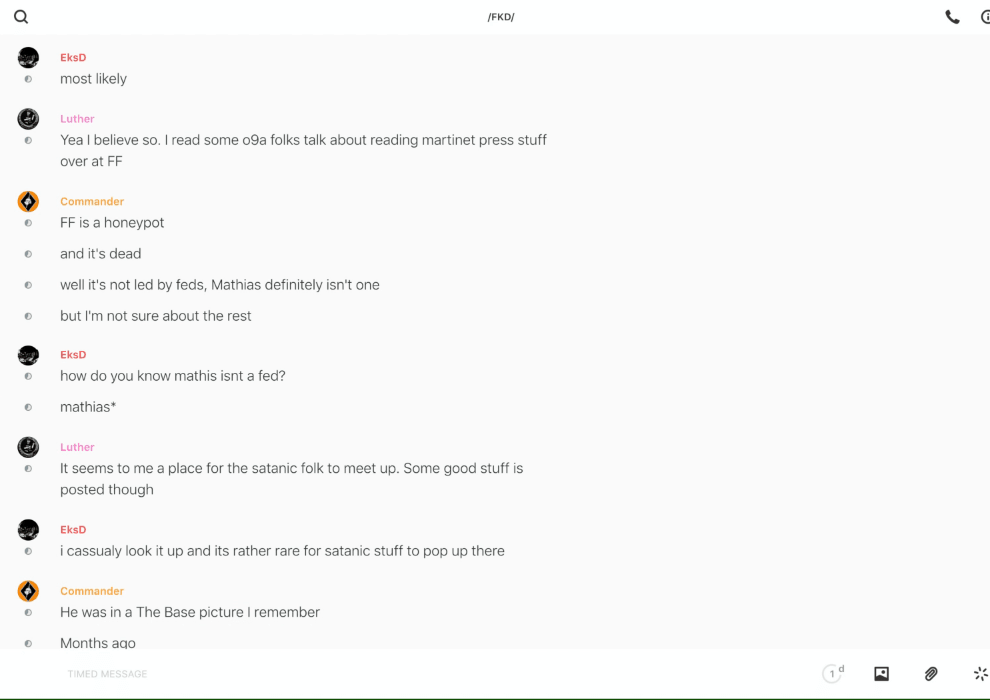Click the message about satanic stuff being rare
The image size is (990, 700).
click(282, 551)
